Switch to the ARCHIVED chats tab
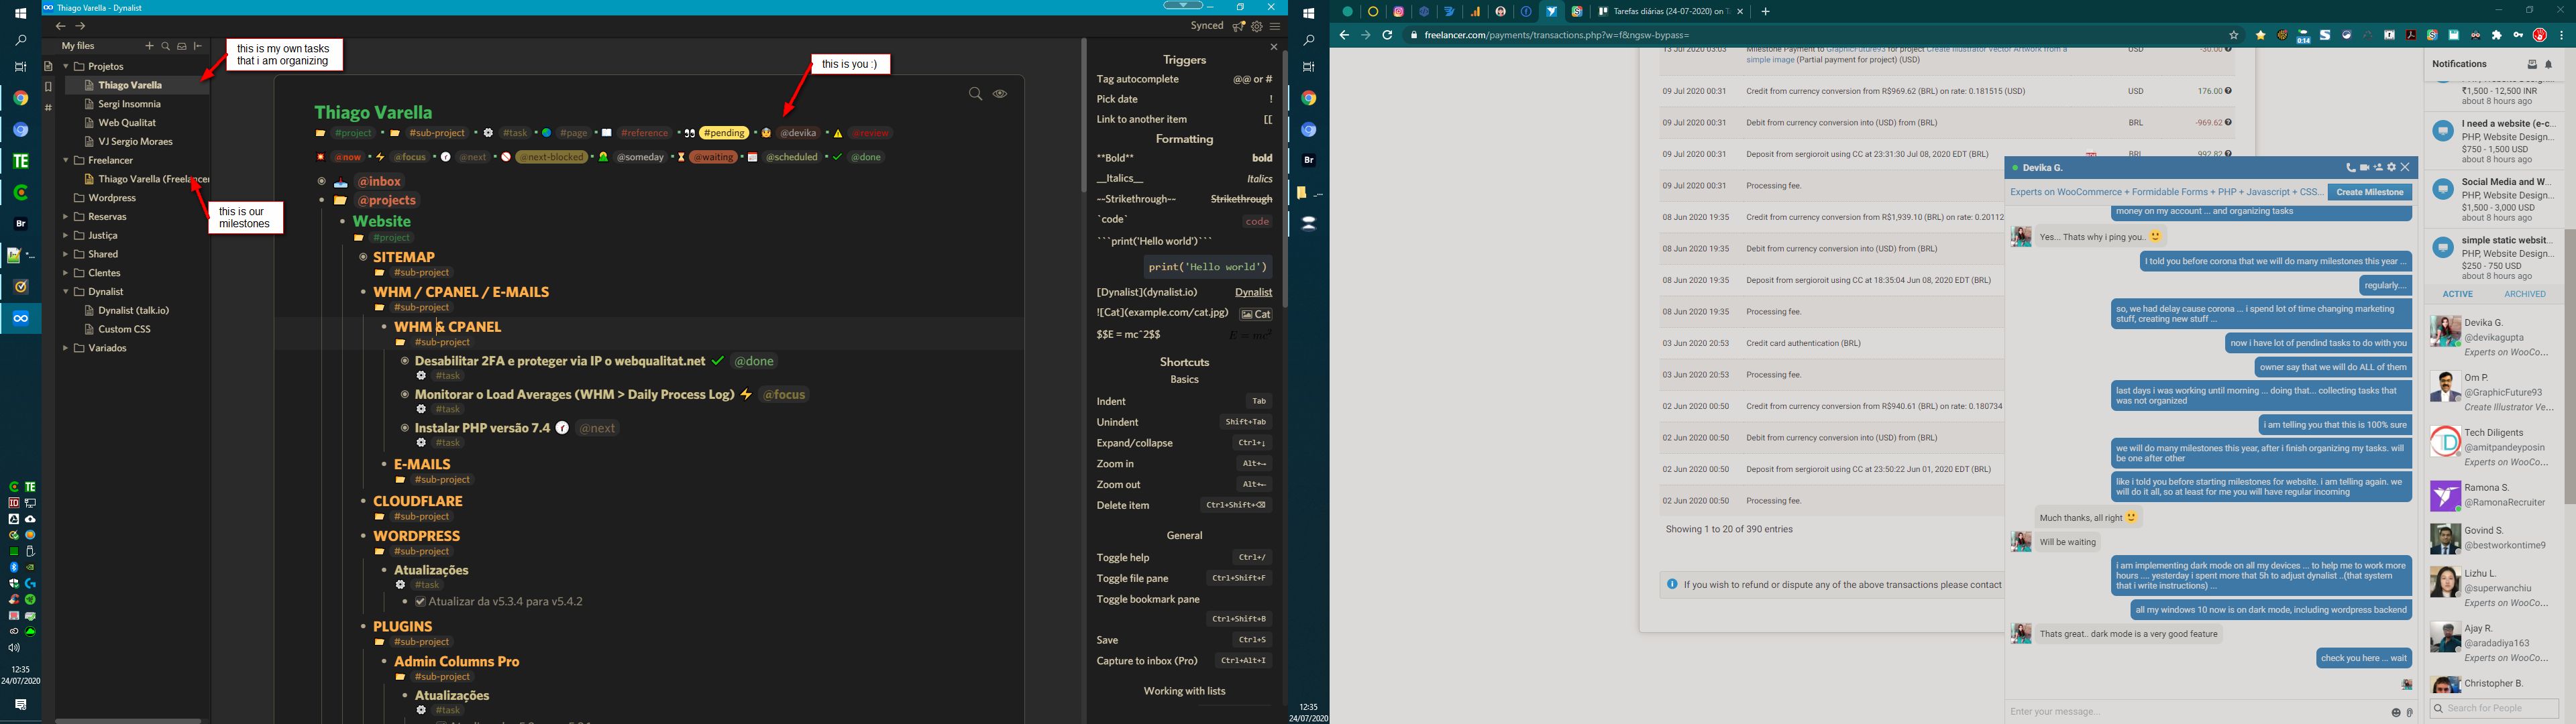2576x724 pixels. [x=2524, y=294]
